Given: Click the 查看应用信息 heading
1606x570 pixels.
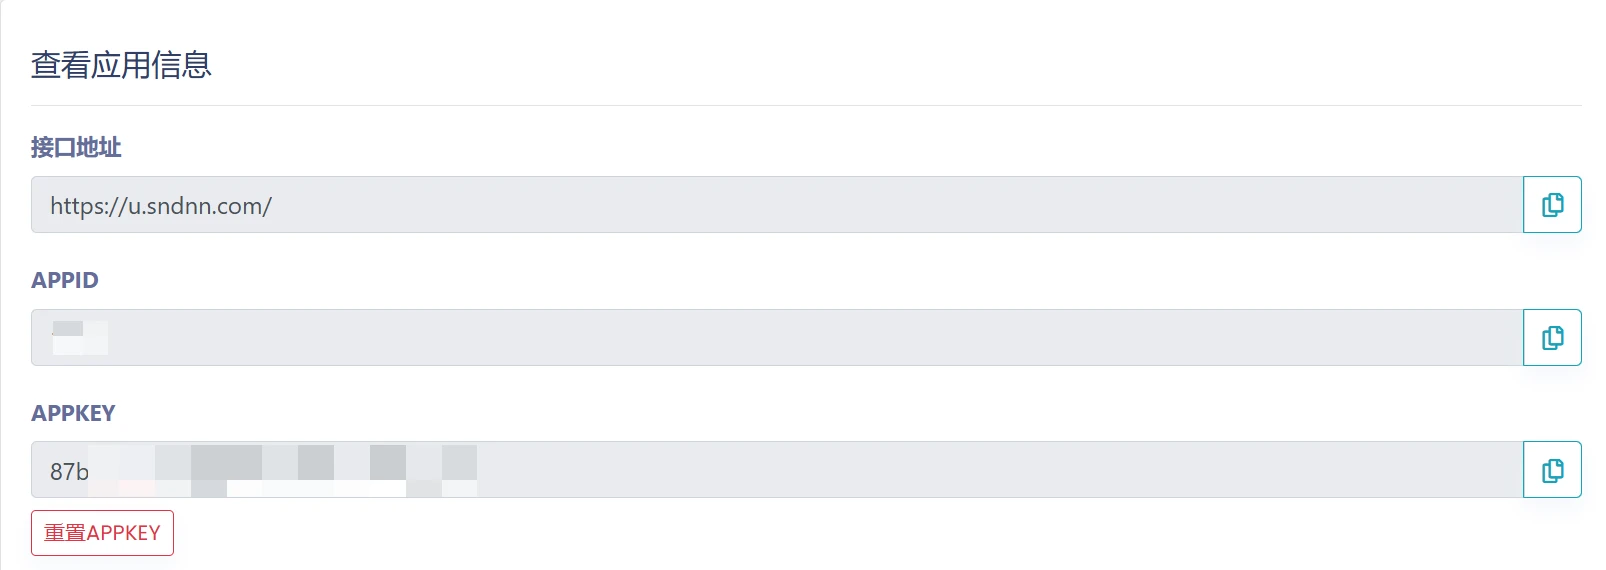Looking at the screenshot, I should tap(121, 65).
